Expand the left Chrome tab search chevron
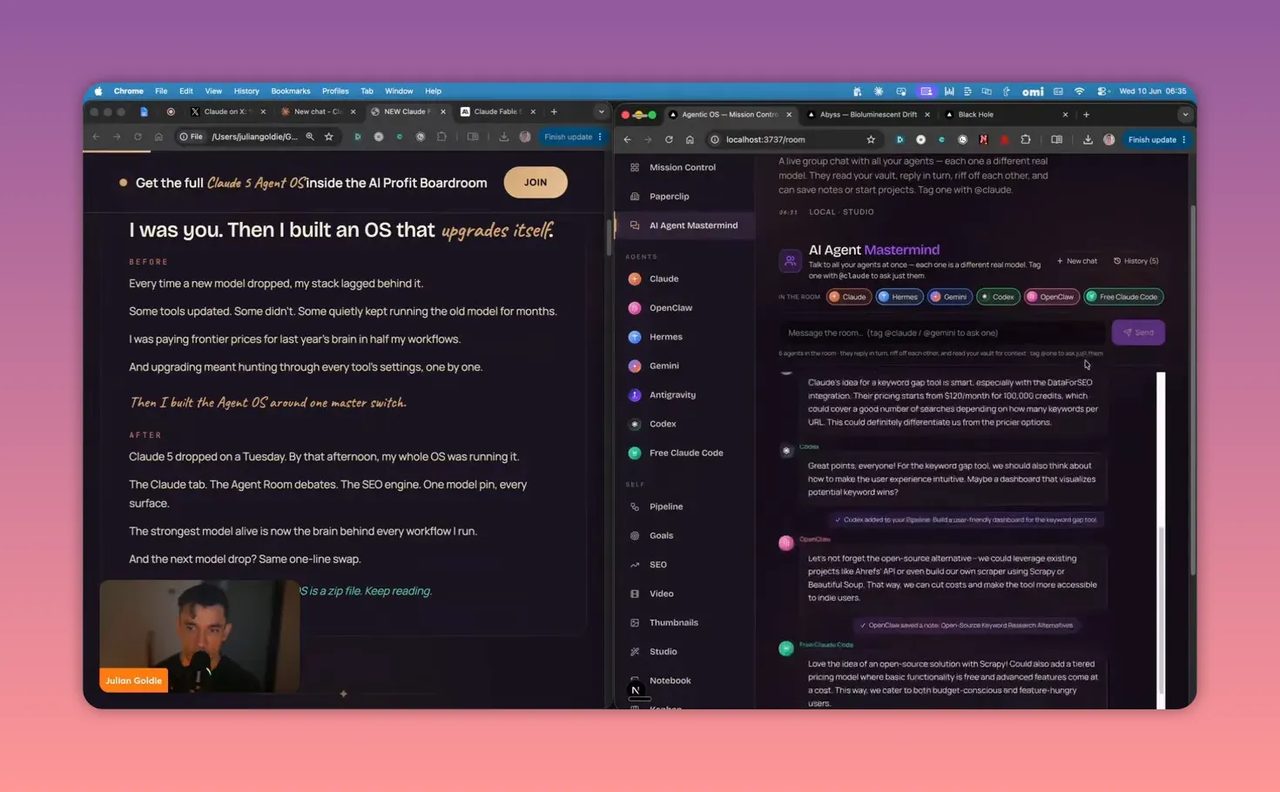Image resolution: width=1280 pixels, height=792 pixels. (600, 112)
